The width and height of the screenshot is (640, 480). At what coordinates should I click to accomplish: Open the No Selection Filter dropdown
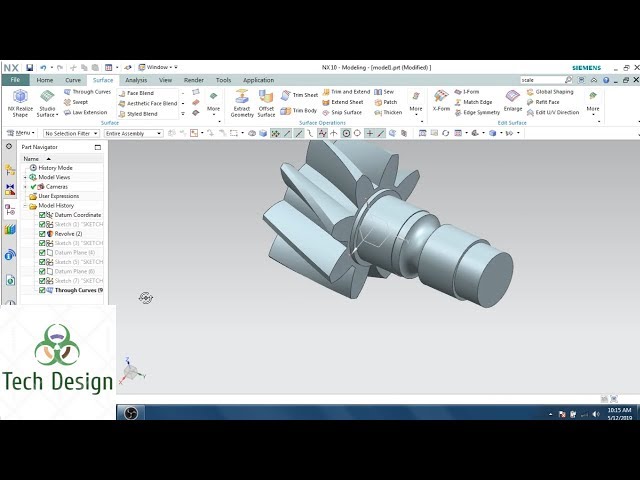[x=71, y=133]
